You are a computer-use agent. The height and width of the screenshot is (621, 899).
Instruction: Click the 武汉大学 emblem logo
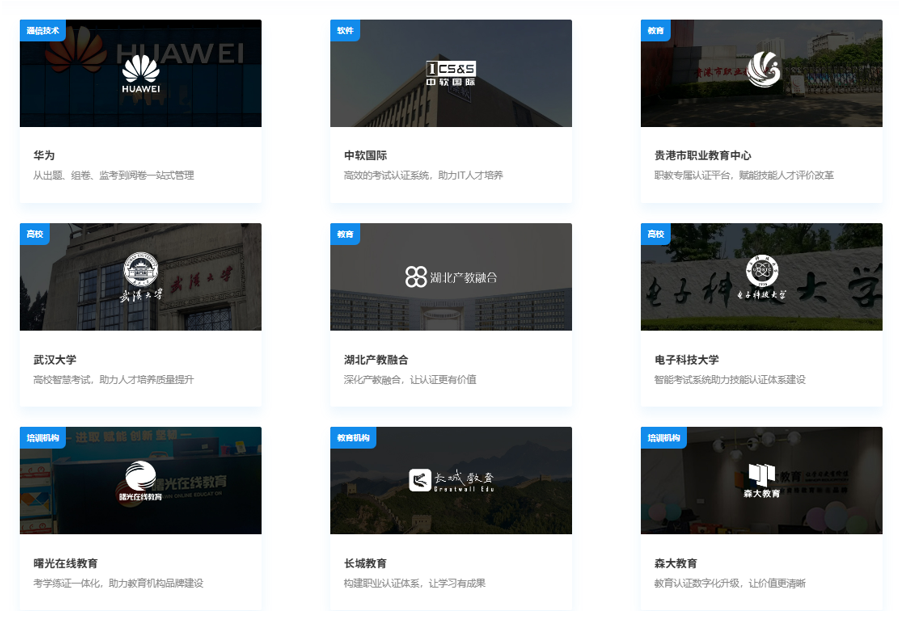(x=140, y=277)
